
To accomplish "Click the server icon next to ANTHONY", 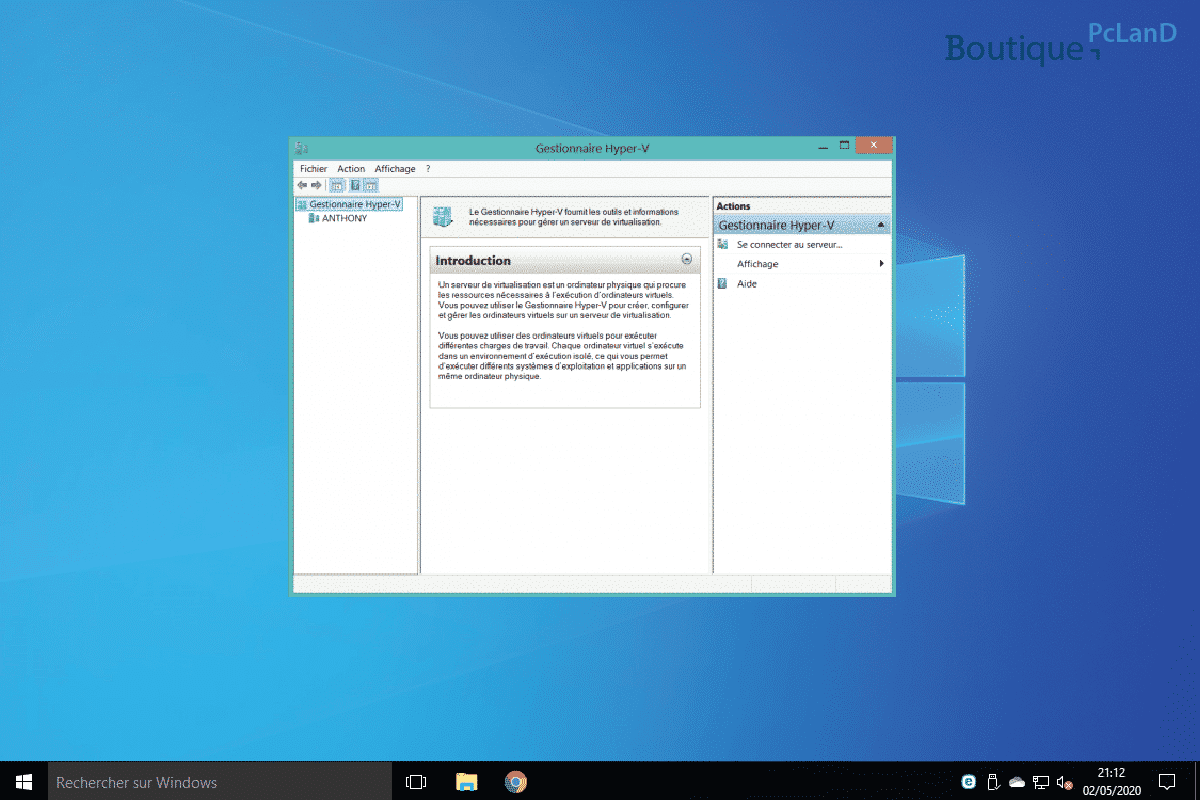I will pyautogui.click(x=314, y=218).
